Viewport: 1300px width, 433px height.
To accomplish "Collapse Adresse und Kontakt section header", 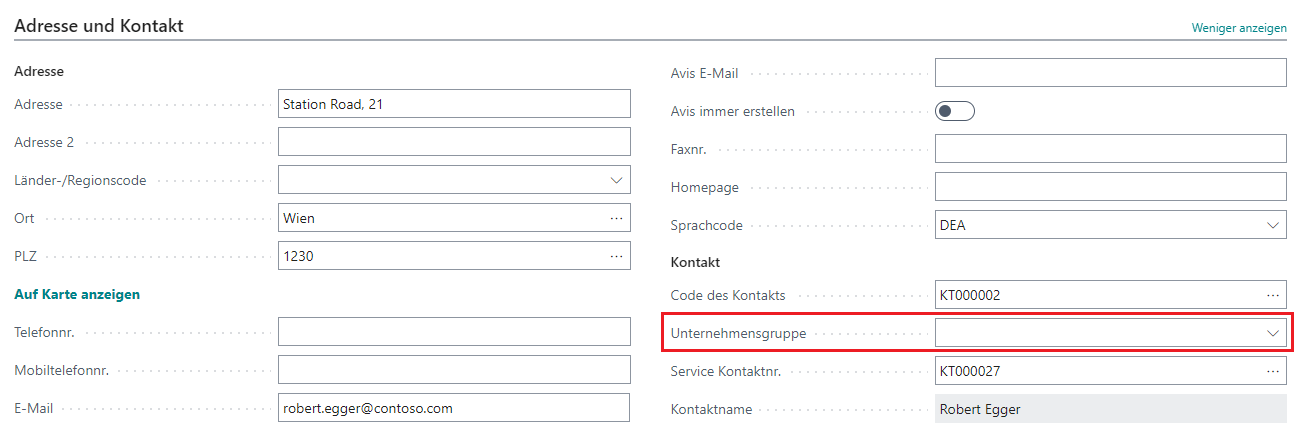I will [99, 27].
